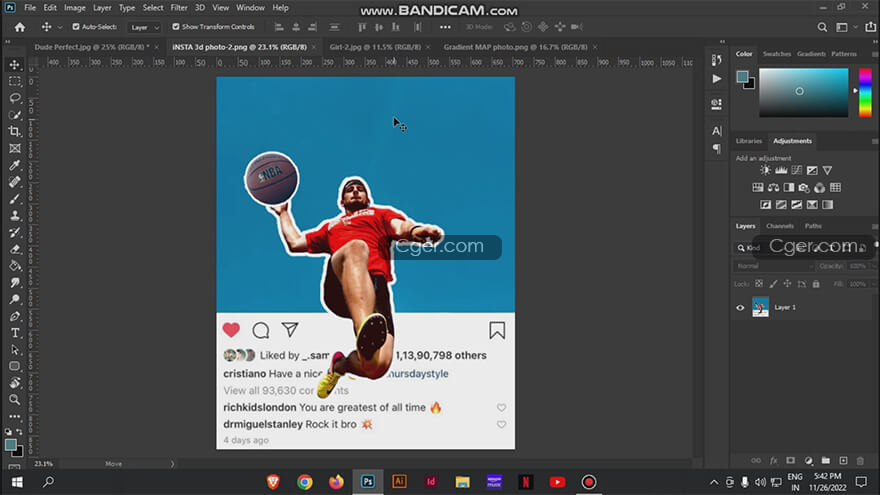Expand the status bar arrow

[x=172, y=464]
